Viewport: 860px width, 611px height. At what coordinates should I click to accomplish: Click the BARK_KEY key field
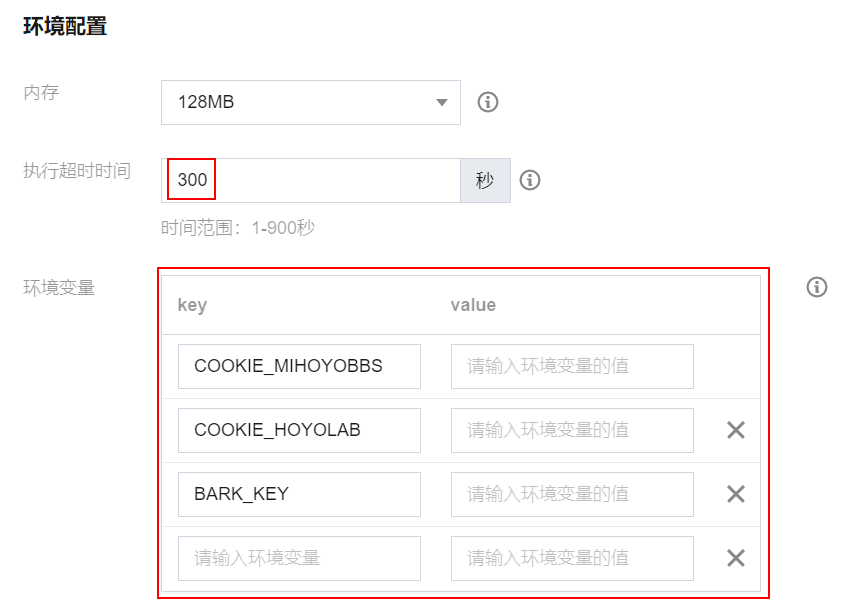point(299,494)
